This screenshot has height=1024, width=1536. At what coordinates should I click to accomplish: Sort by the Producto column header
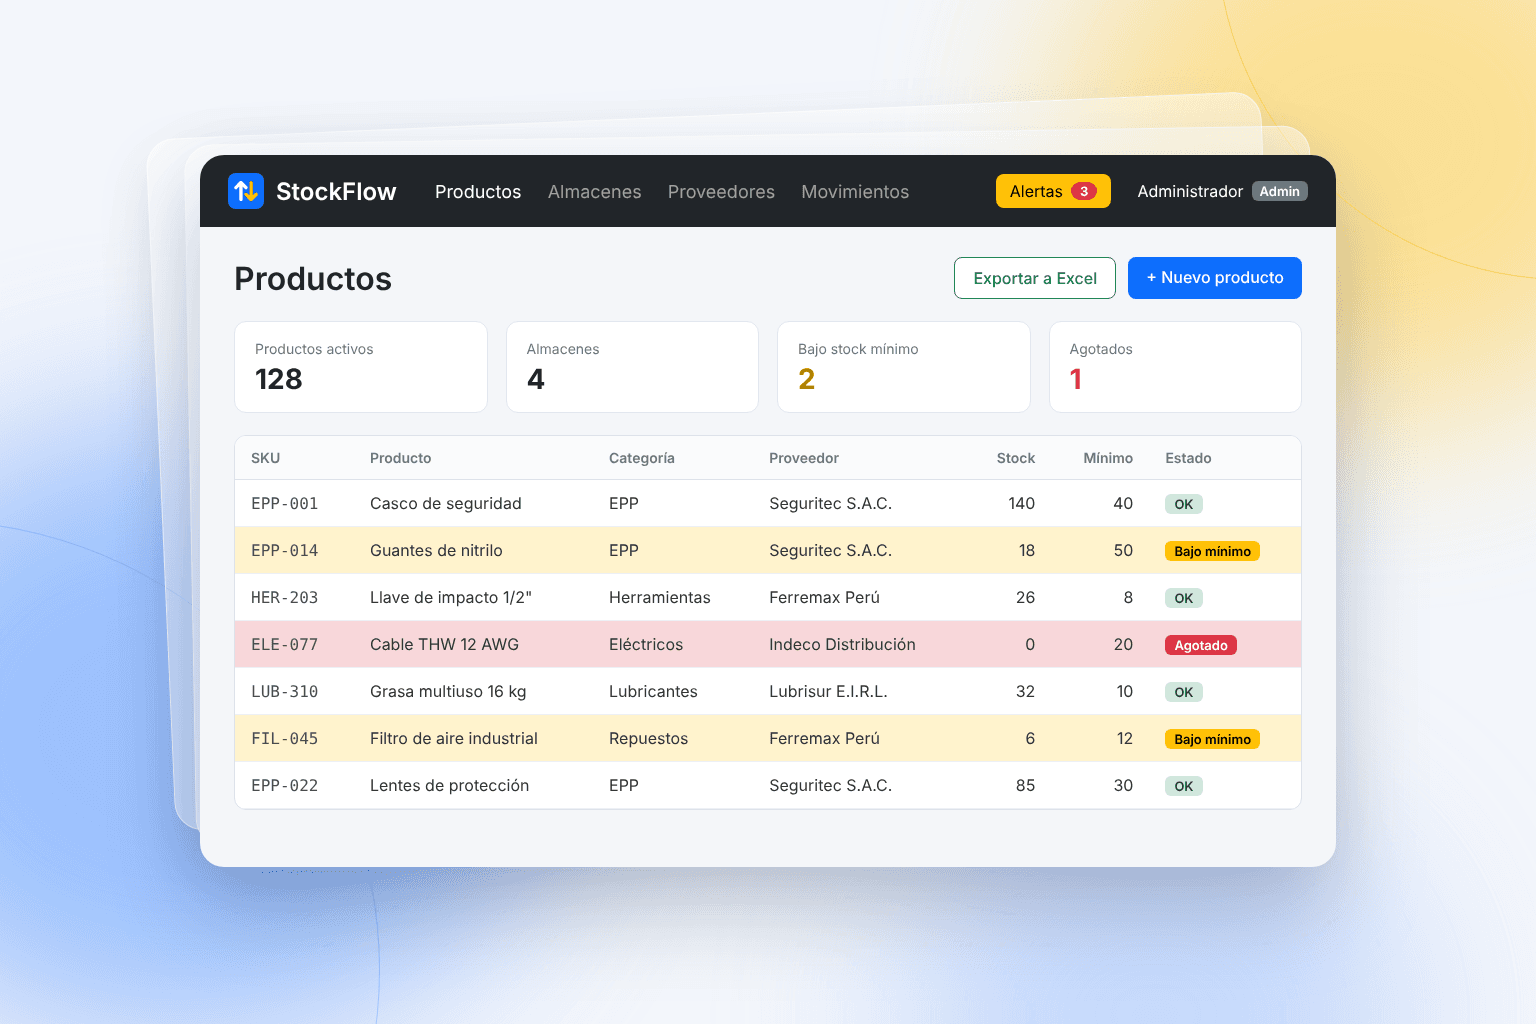(400, 458)
